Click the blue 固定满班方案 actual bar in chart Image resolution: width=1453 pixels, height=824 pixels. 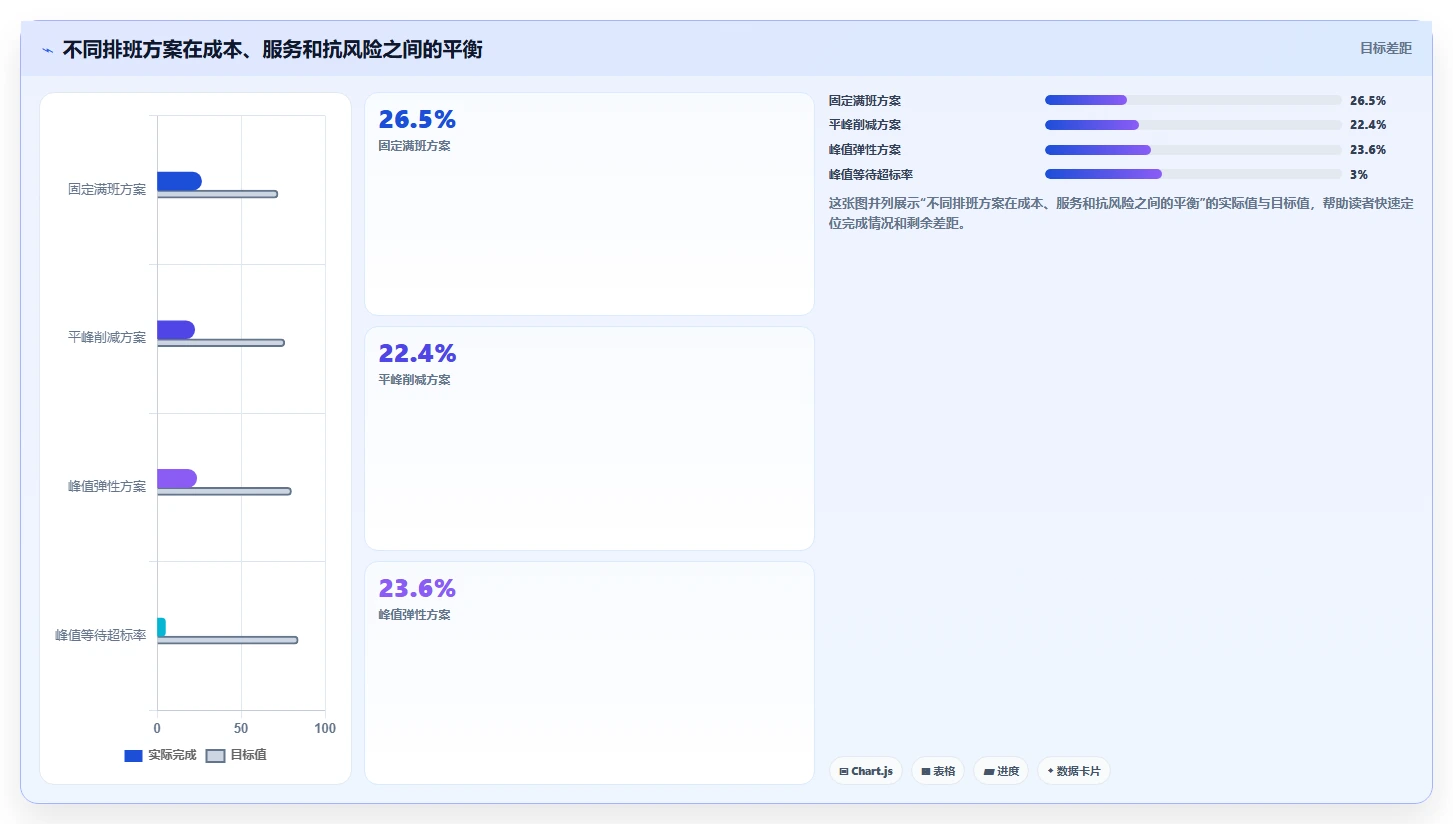click(179, 181)
